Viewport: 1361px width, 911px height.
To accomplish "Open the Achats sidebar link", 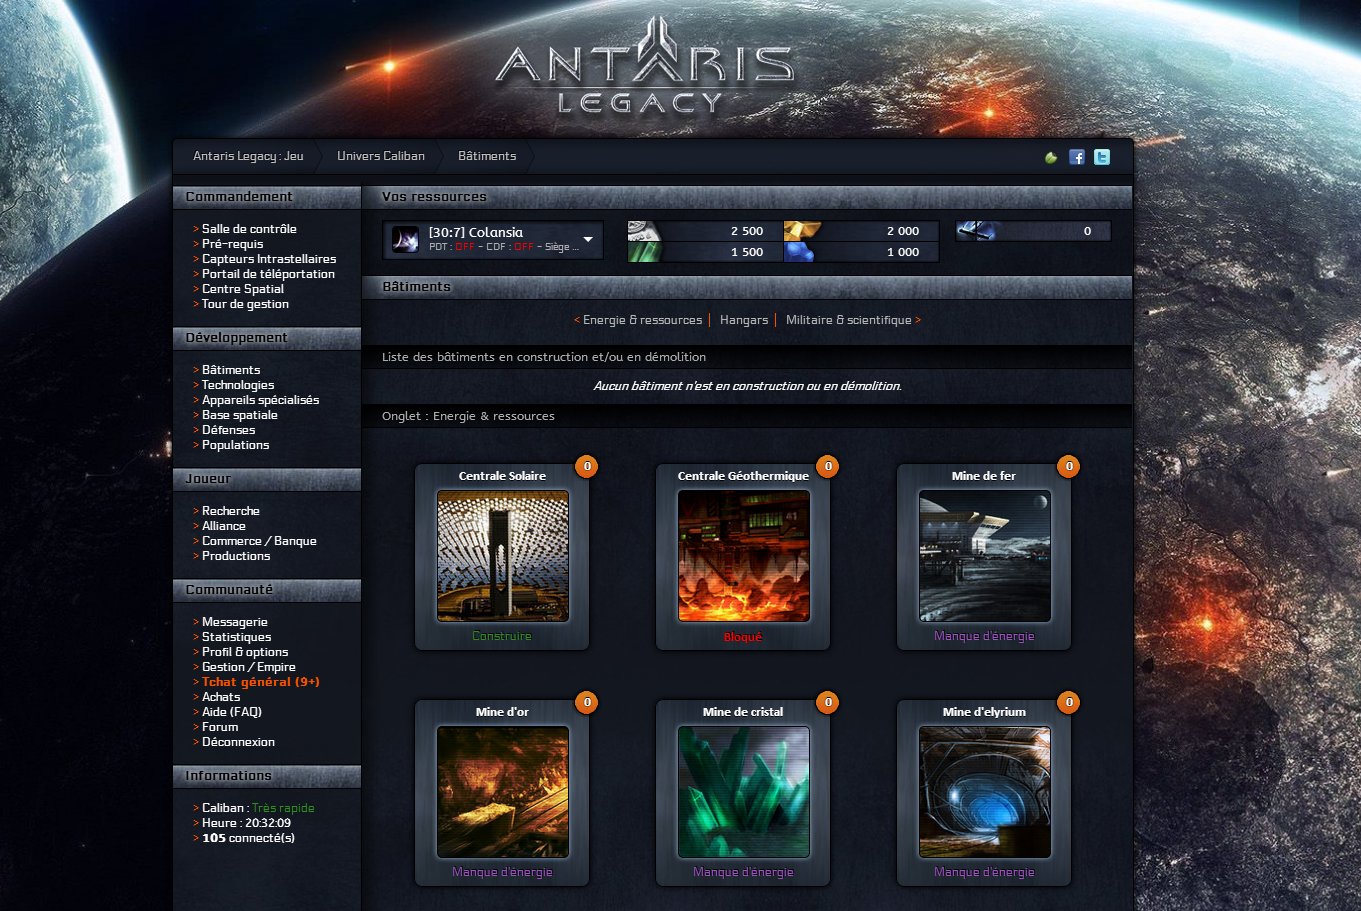I will tap(221, 697).
